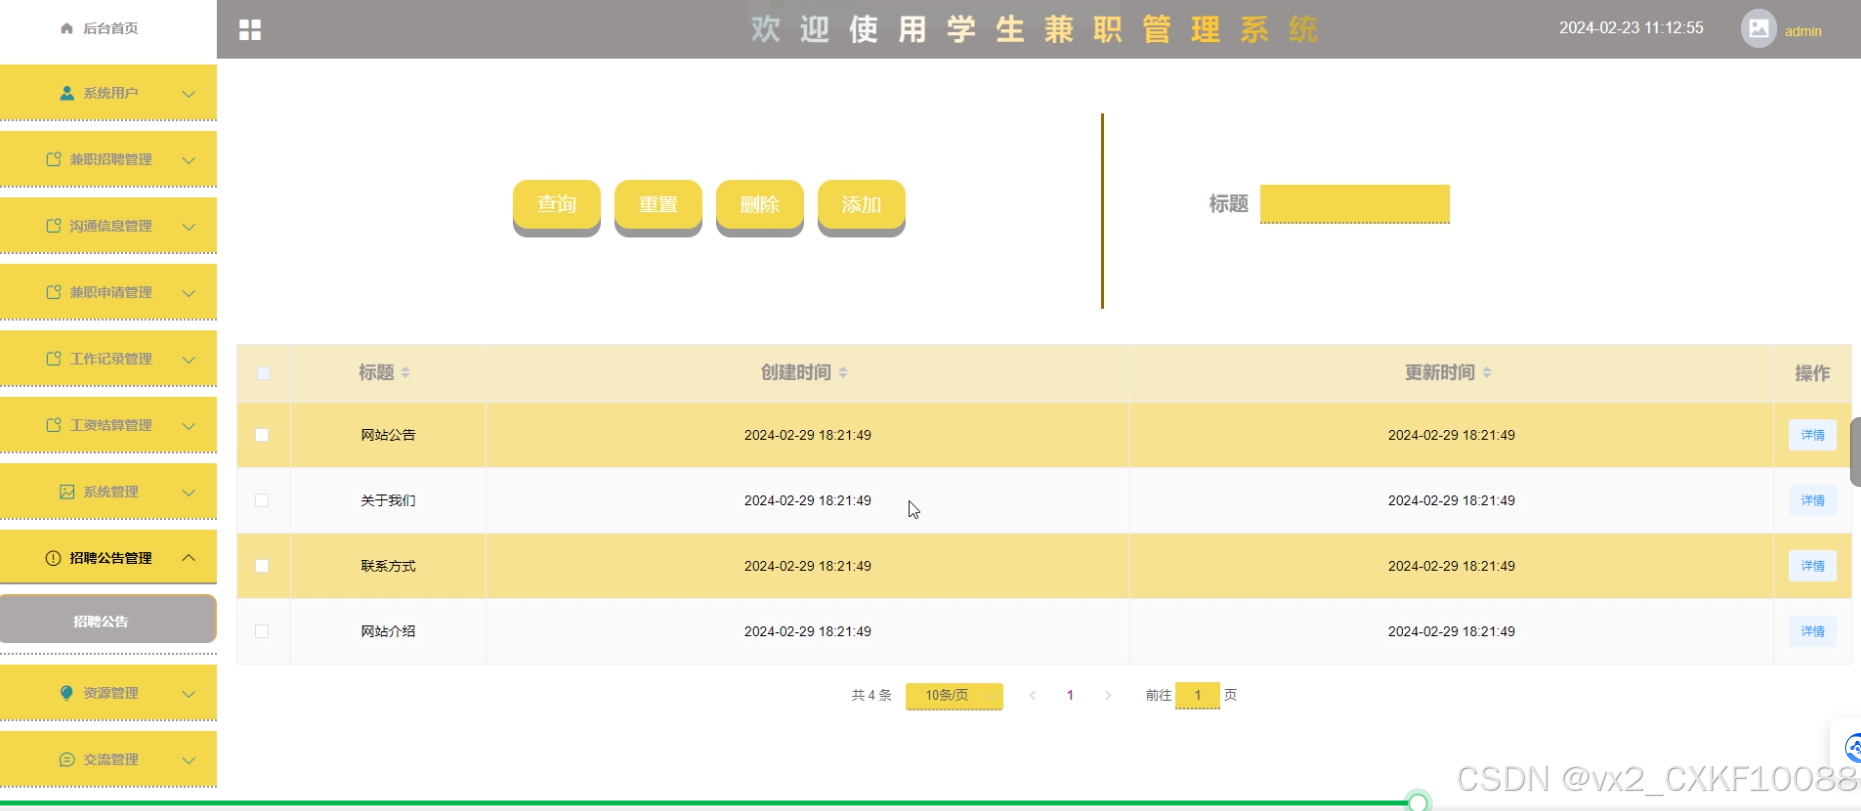Expand the 工作记录管理 menu chevron

click(x=188, y=359)
